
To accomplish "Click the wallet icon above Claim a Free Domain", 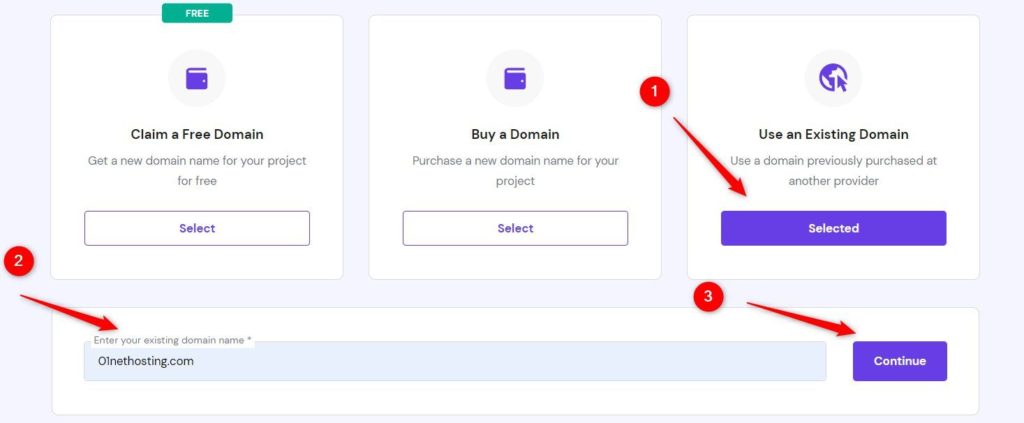I will click(197, 78).
